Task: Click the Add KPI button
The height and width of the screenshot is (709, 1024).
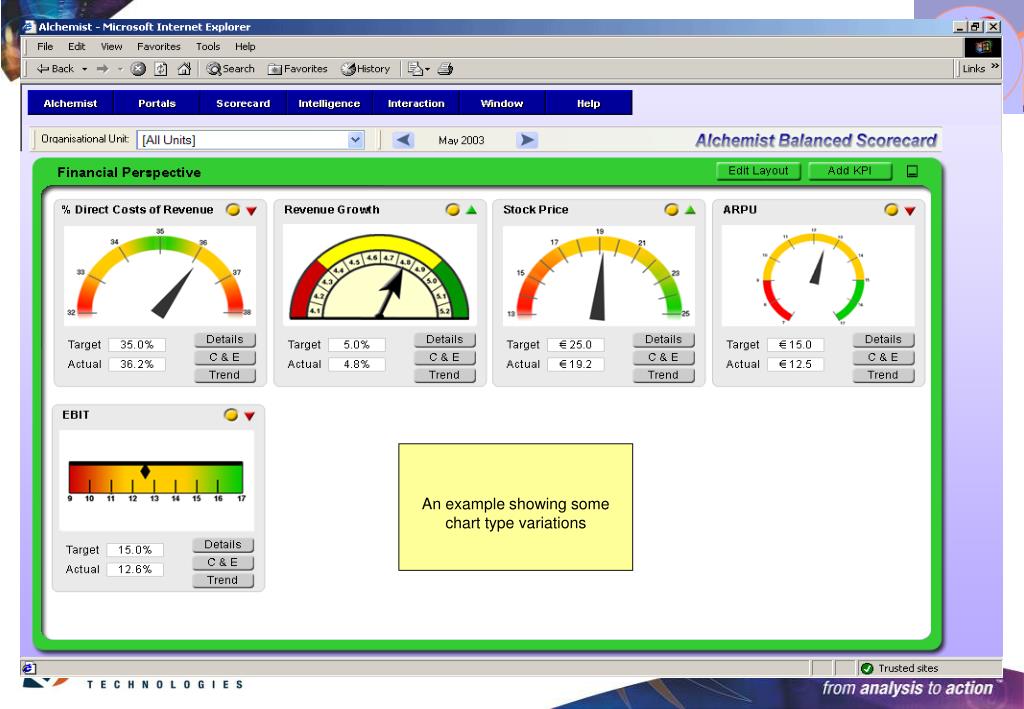Action: click(x=850, y=171)
